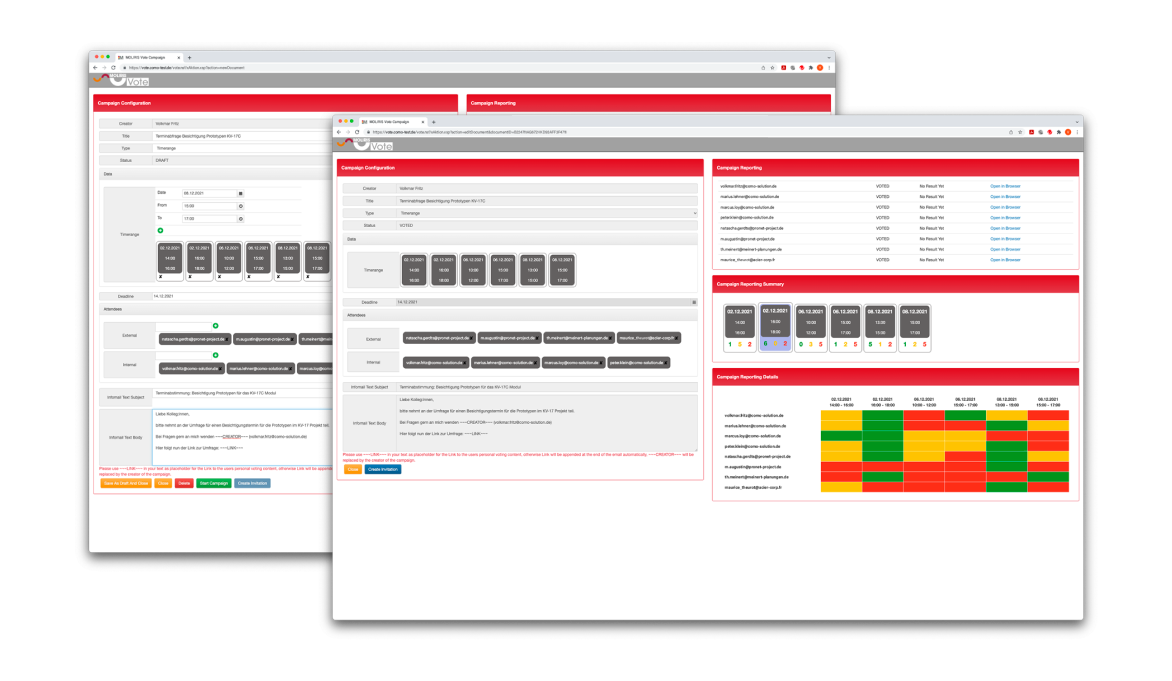Open the calendar picker beside the Date field

pos(240,193)
